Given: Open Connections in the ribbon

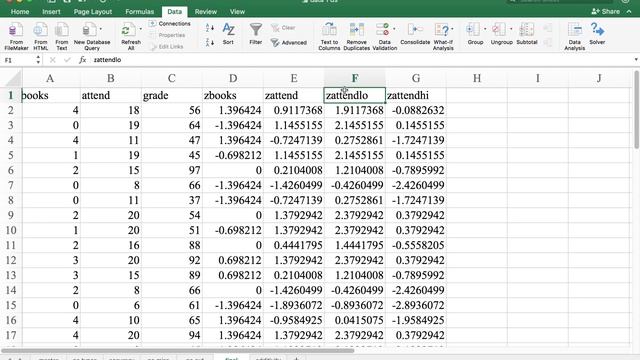Looking at the screenshot, I should coord(170,24).
